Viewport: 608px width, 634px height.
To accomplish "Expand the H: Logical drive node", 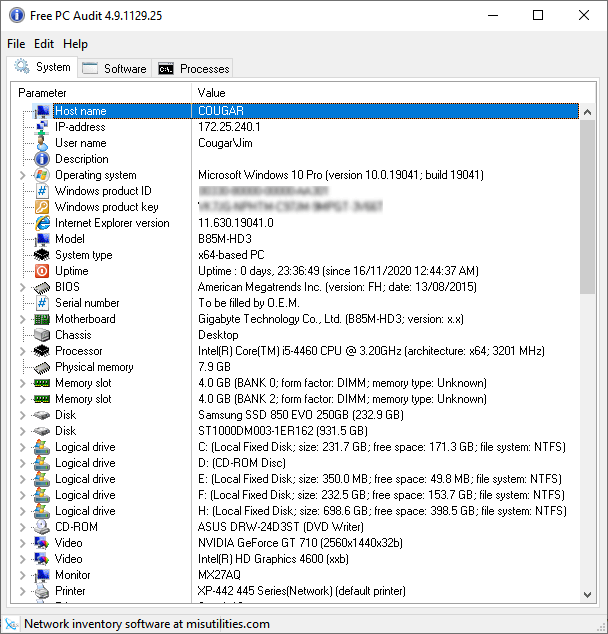I will coord(23,511).
